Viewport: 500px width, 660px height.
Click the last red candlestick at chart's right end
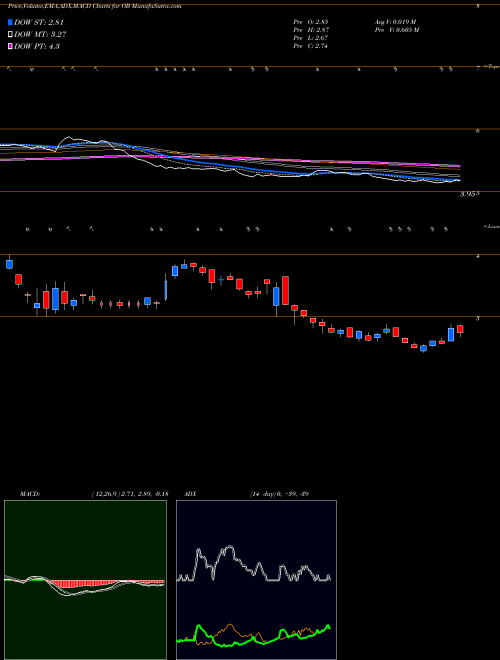click(x=460, y=329)
